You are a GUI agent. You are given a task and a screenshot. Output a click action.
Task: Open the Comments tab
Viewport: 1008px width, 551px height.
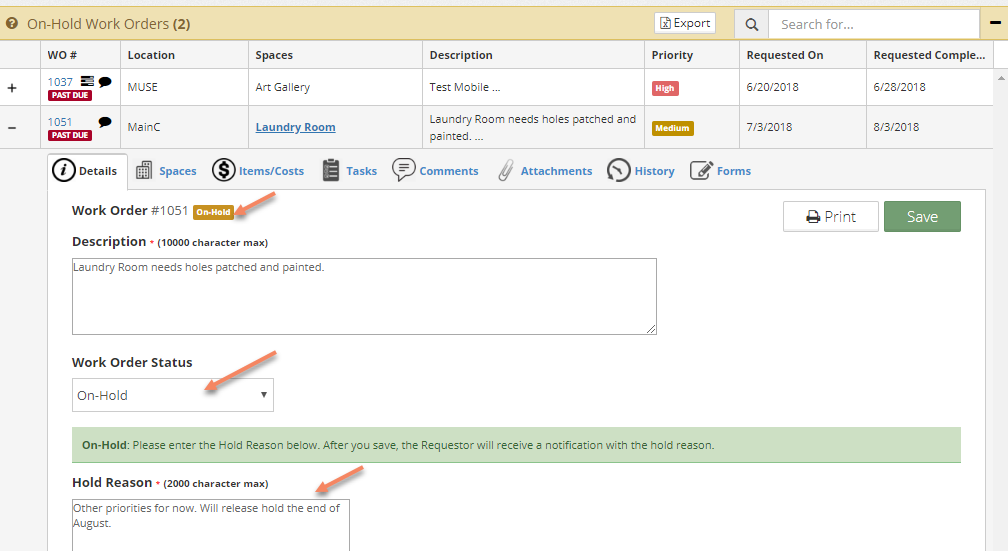tap(435, 170)
